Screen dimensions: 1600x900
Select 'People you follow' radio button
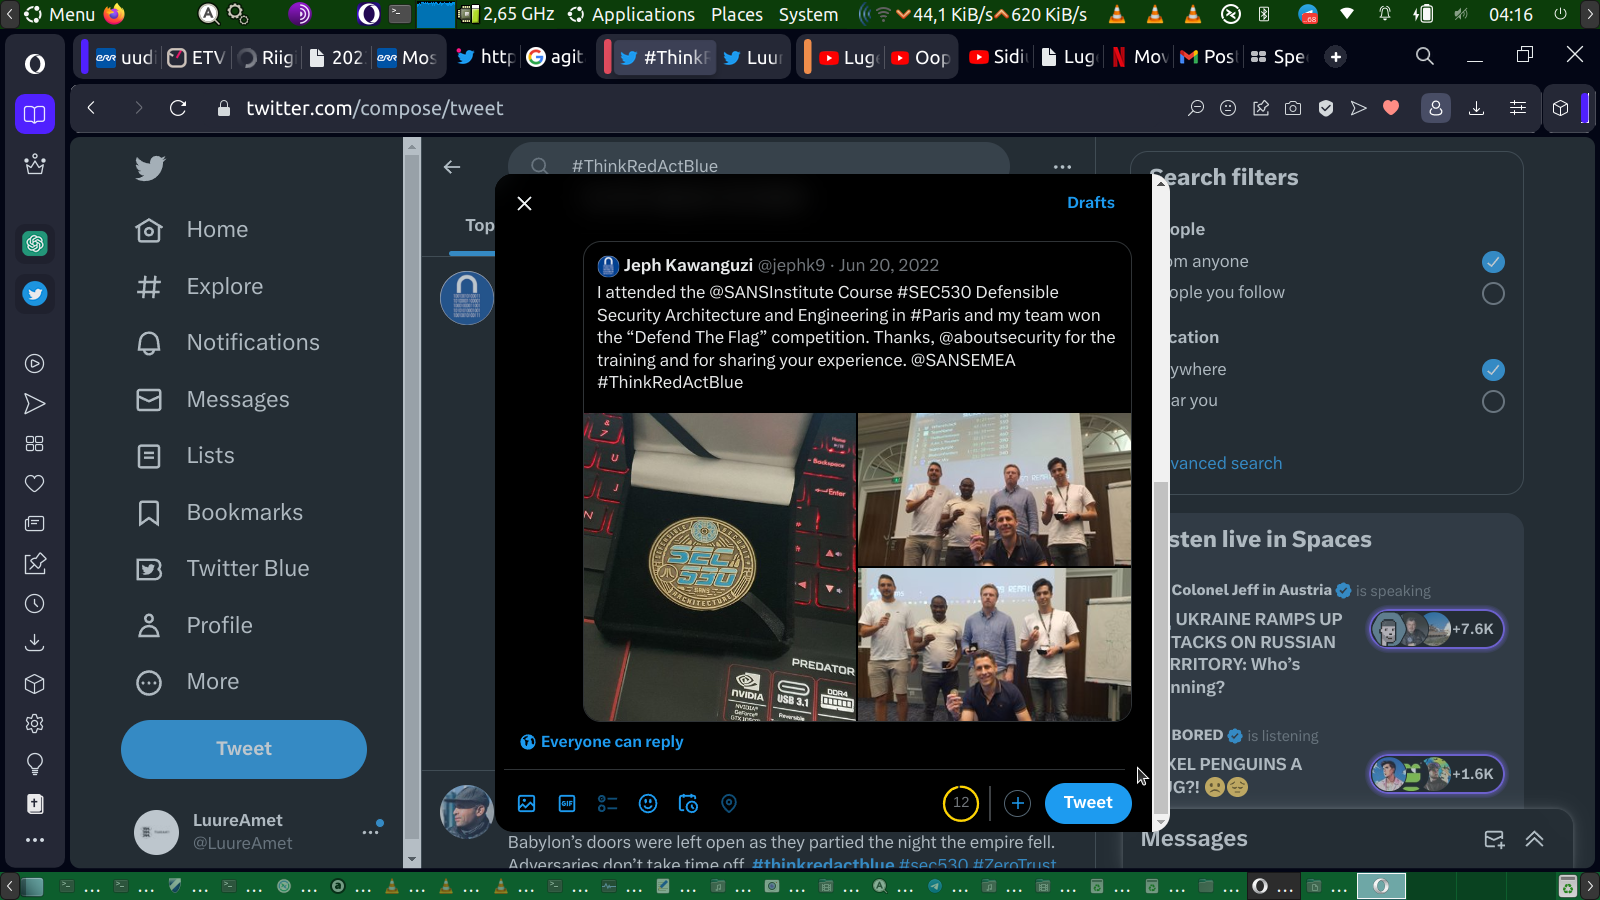[1492, 294]
